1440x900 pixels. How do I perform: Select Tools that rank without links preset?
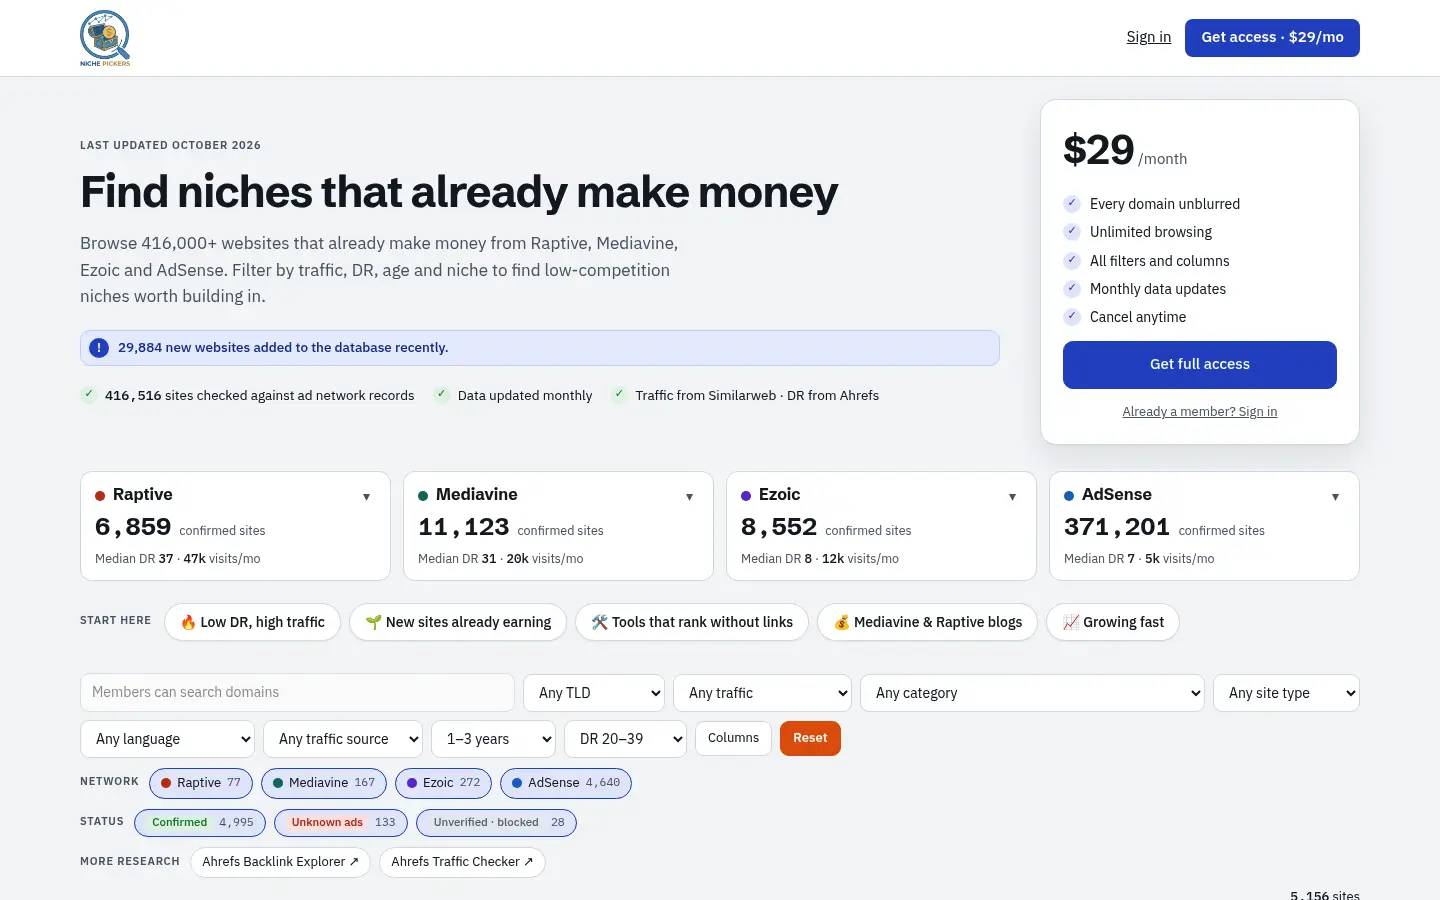(692, 622)
